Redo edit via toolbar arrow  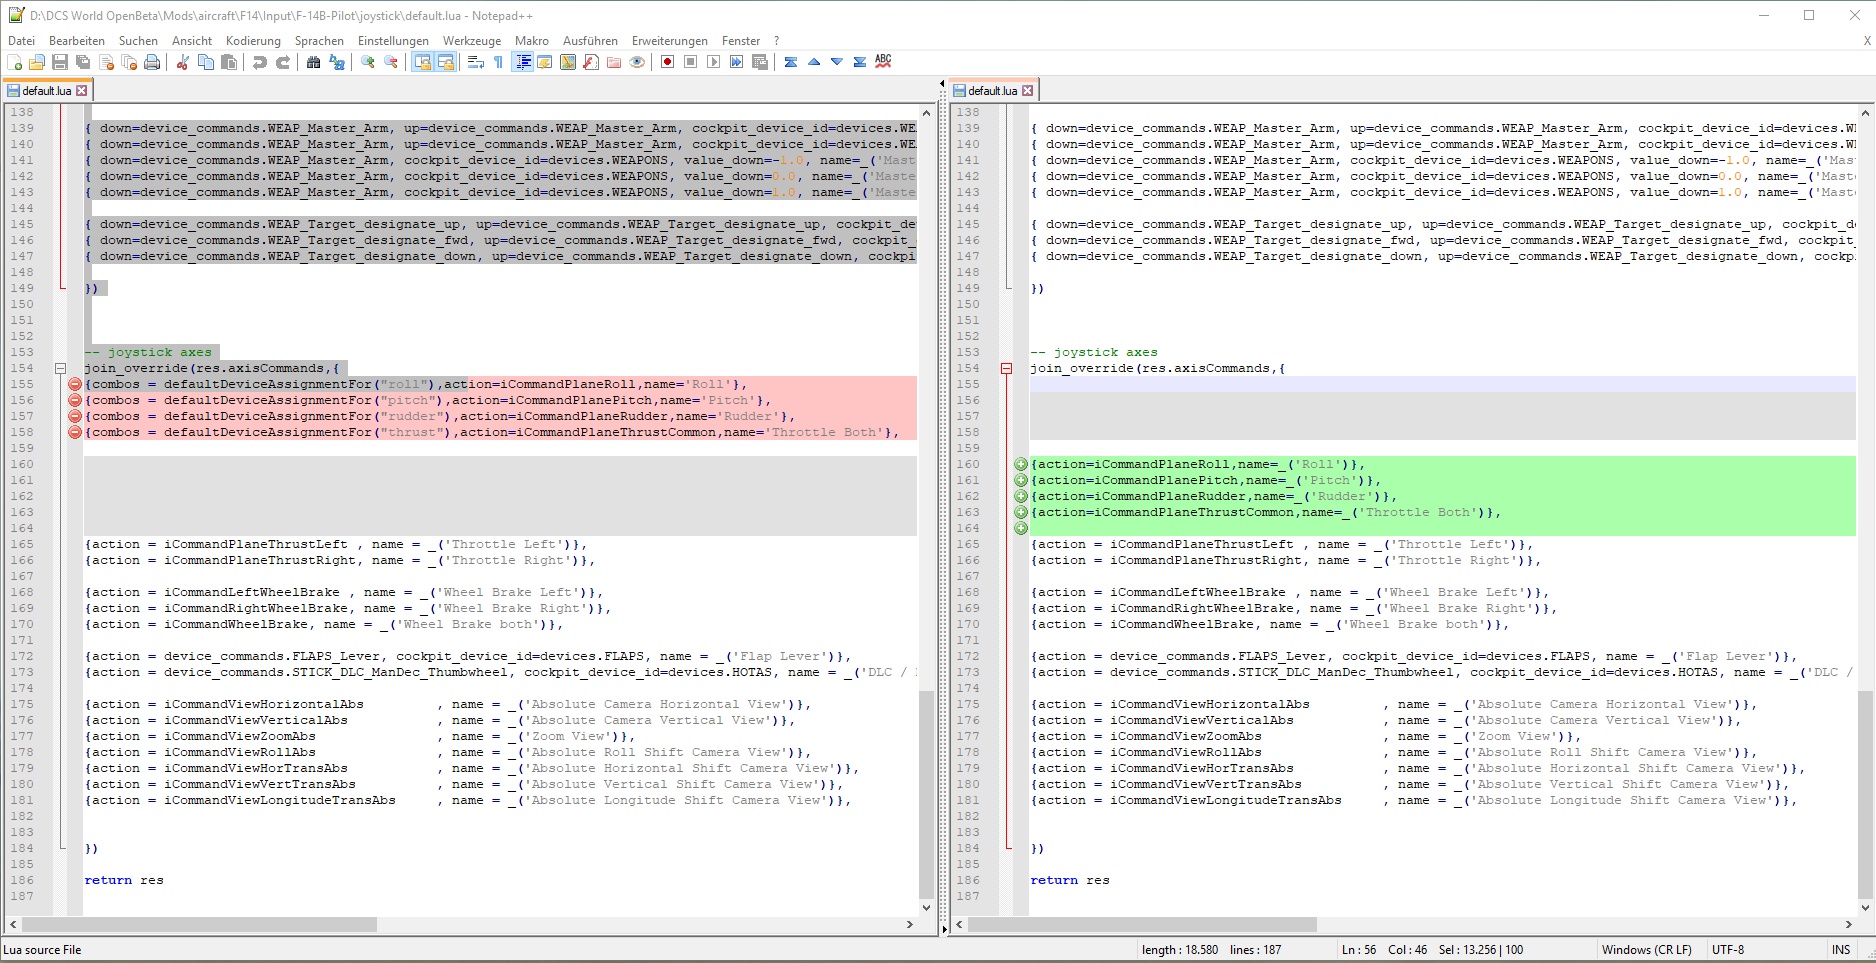tap(283, 62)
